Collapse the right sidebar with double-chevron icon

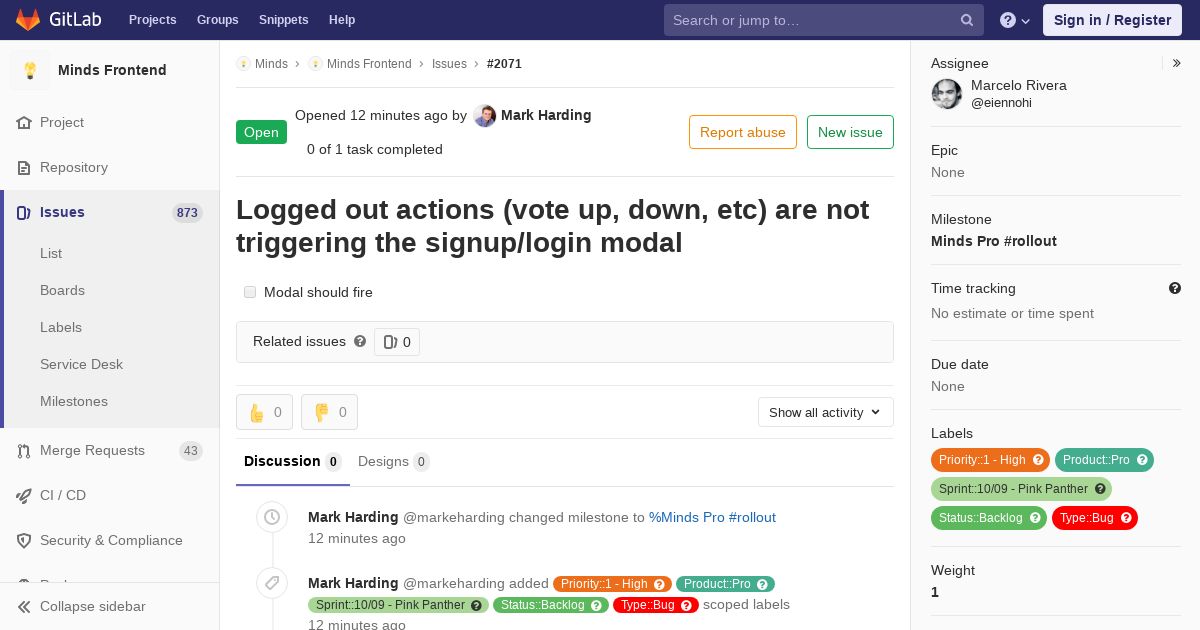click(1177, 63)
